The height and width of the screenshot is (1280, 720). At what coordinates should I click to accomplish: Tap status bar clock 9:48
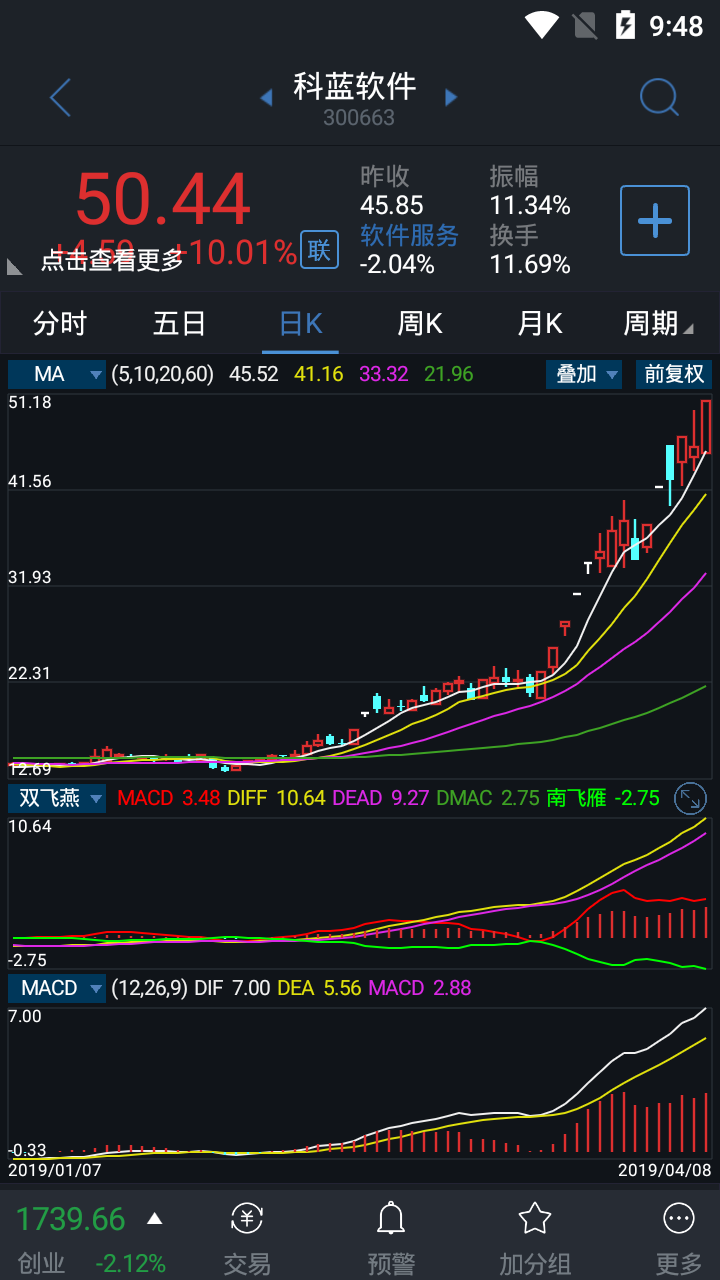[x=677, y=26]
